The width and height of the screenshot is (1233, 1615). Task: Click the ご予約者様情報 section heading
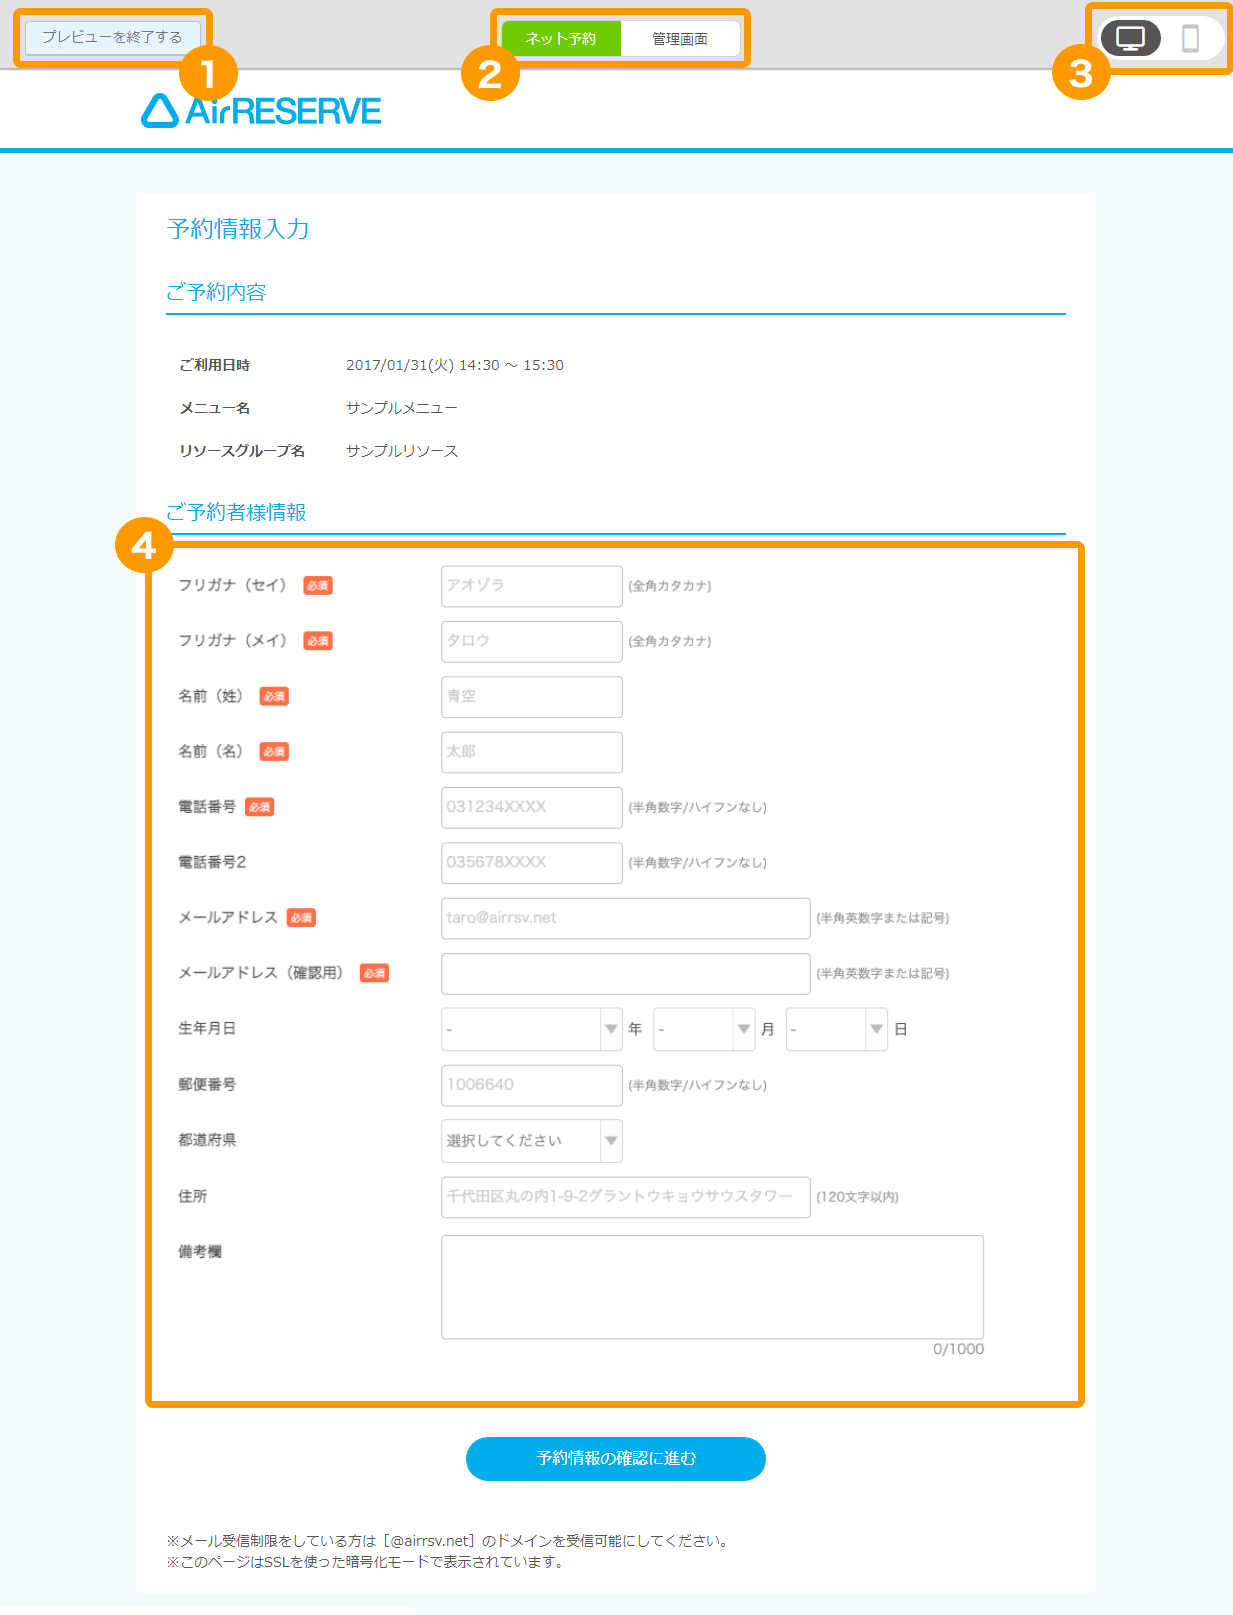(236, 512)
